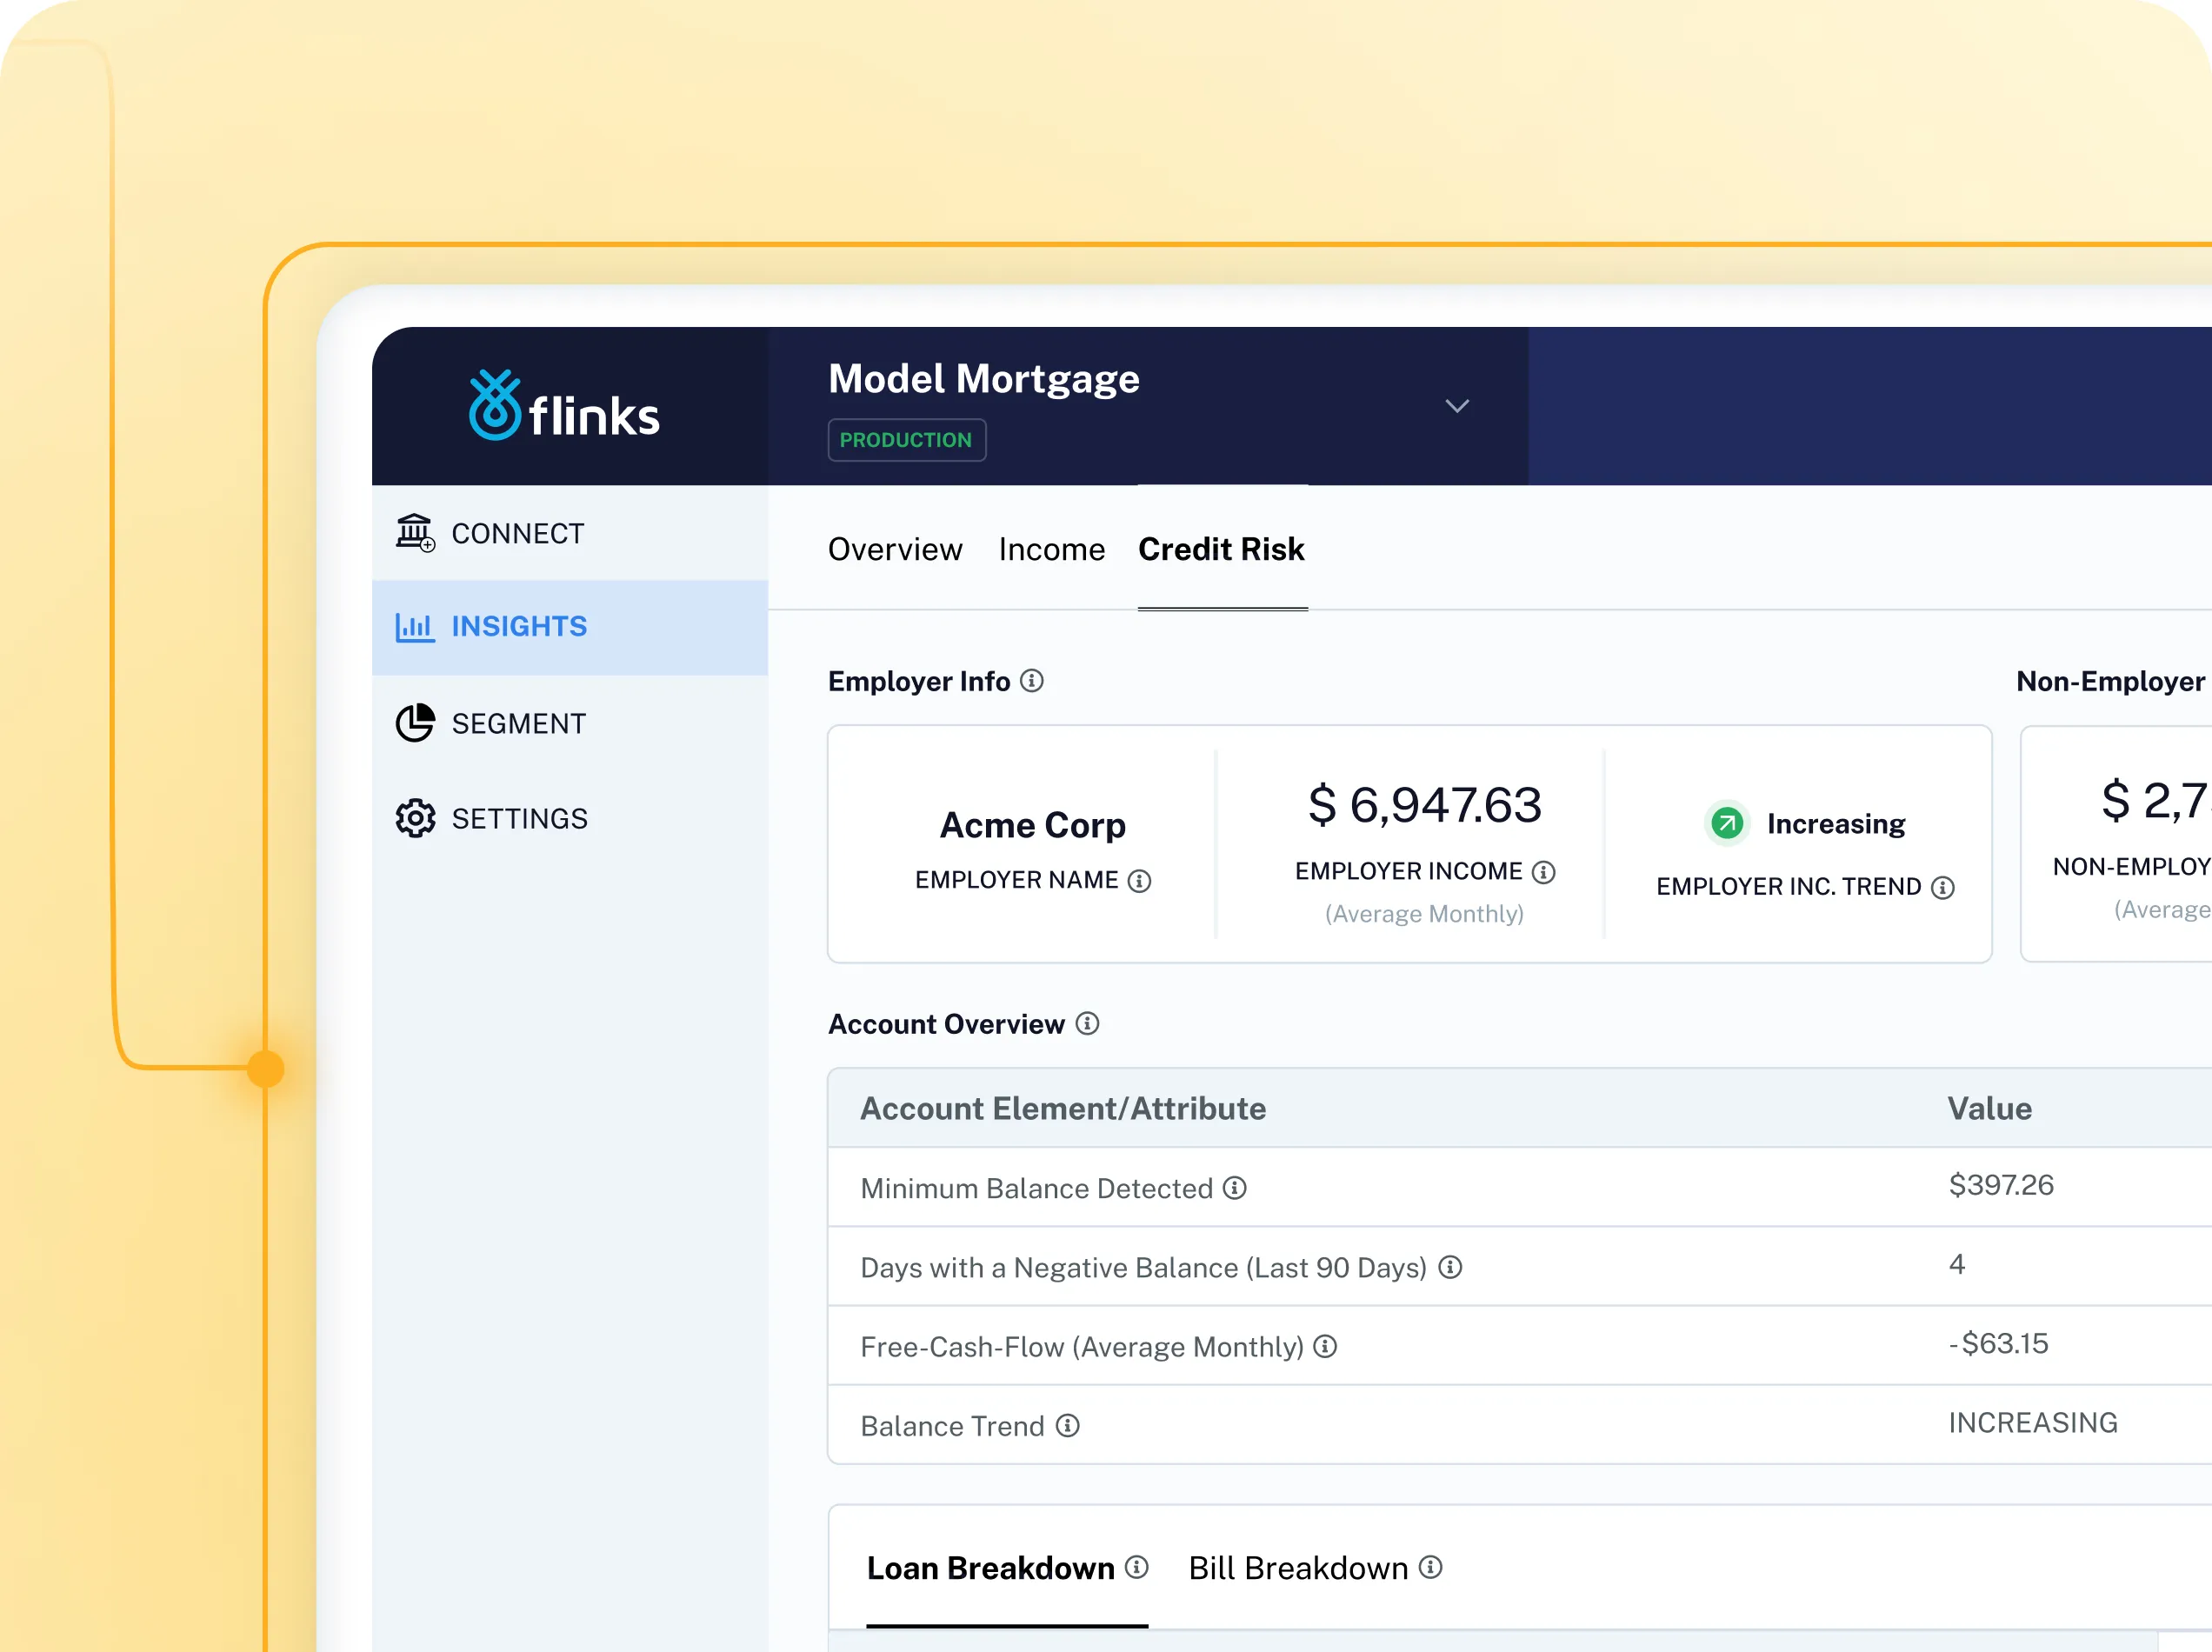
Task: Open the Bill Breakdown tab
Action: (x=1298, y=1568)
